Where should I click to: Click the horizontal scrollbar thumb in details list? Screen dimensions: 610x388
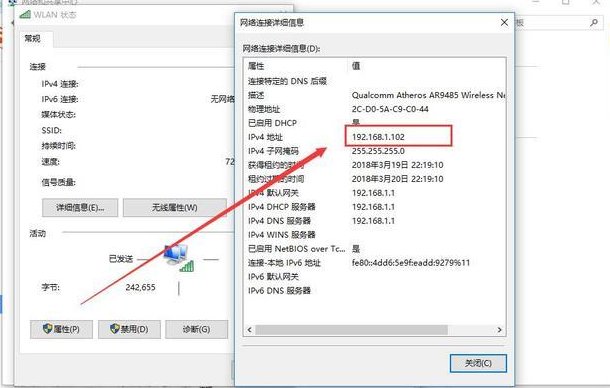click(x=351, y=330)
